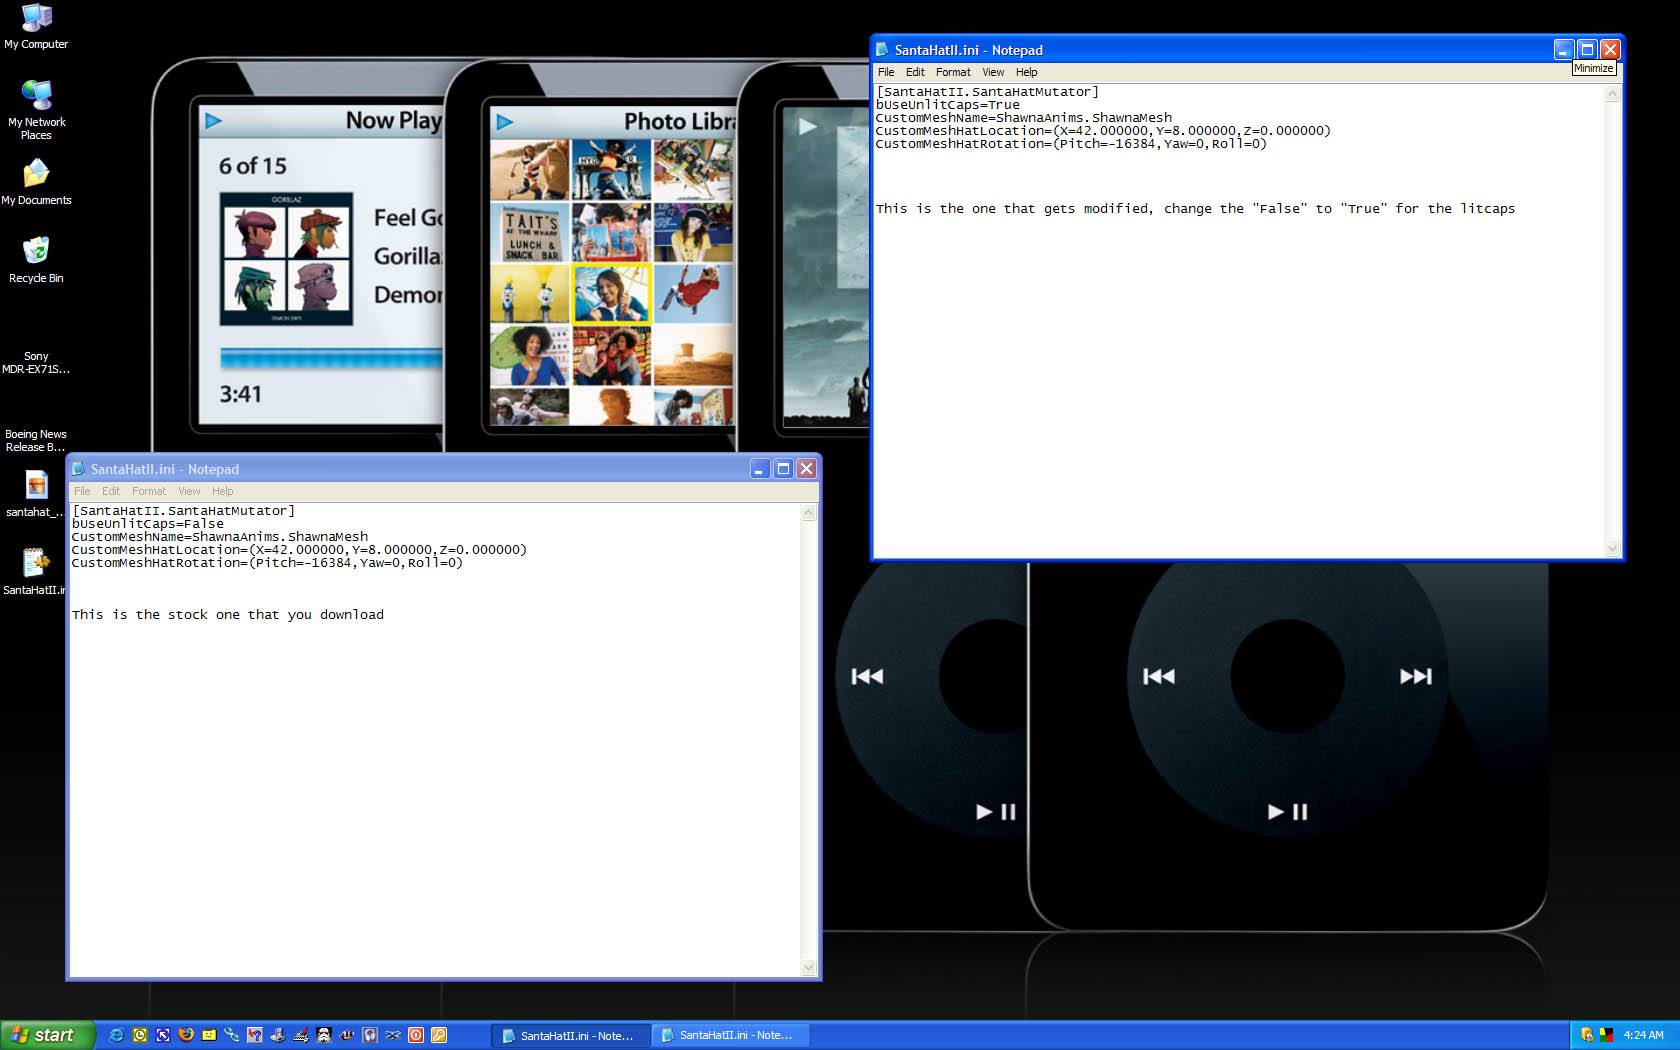The image size is (1680, 1050).
Task: Click the line 'bUseUnlitCaps=False'
Action: tap(148, 523)
